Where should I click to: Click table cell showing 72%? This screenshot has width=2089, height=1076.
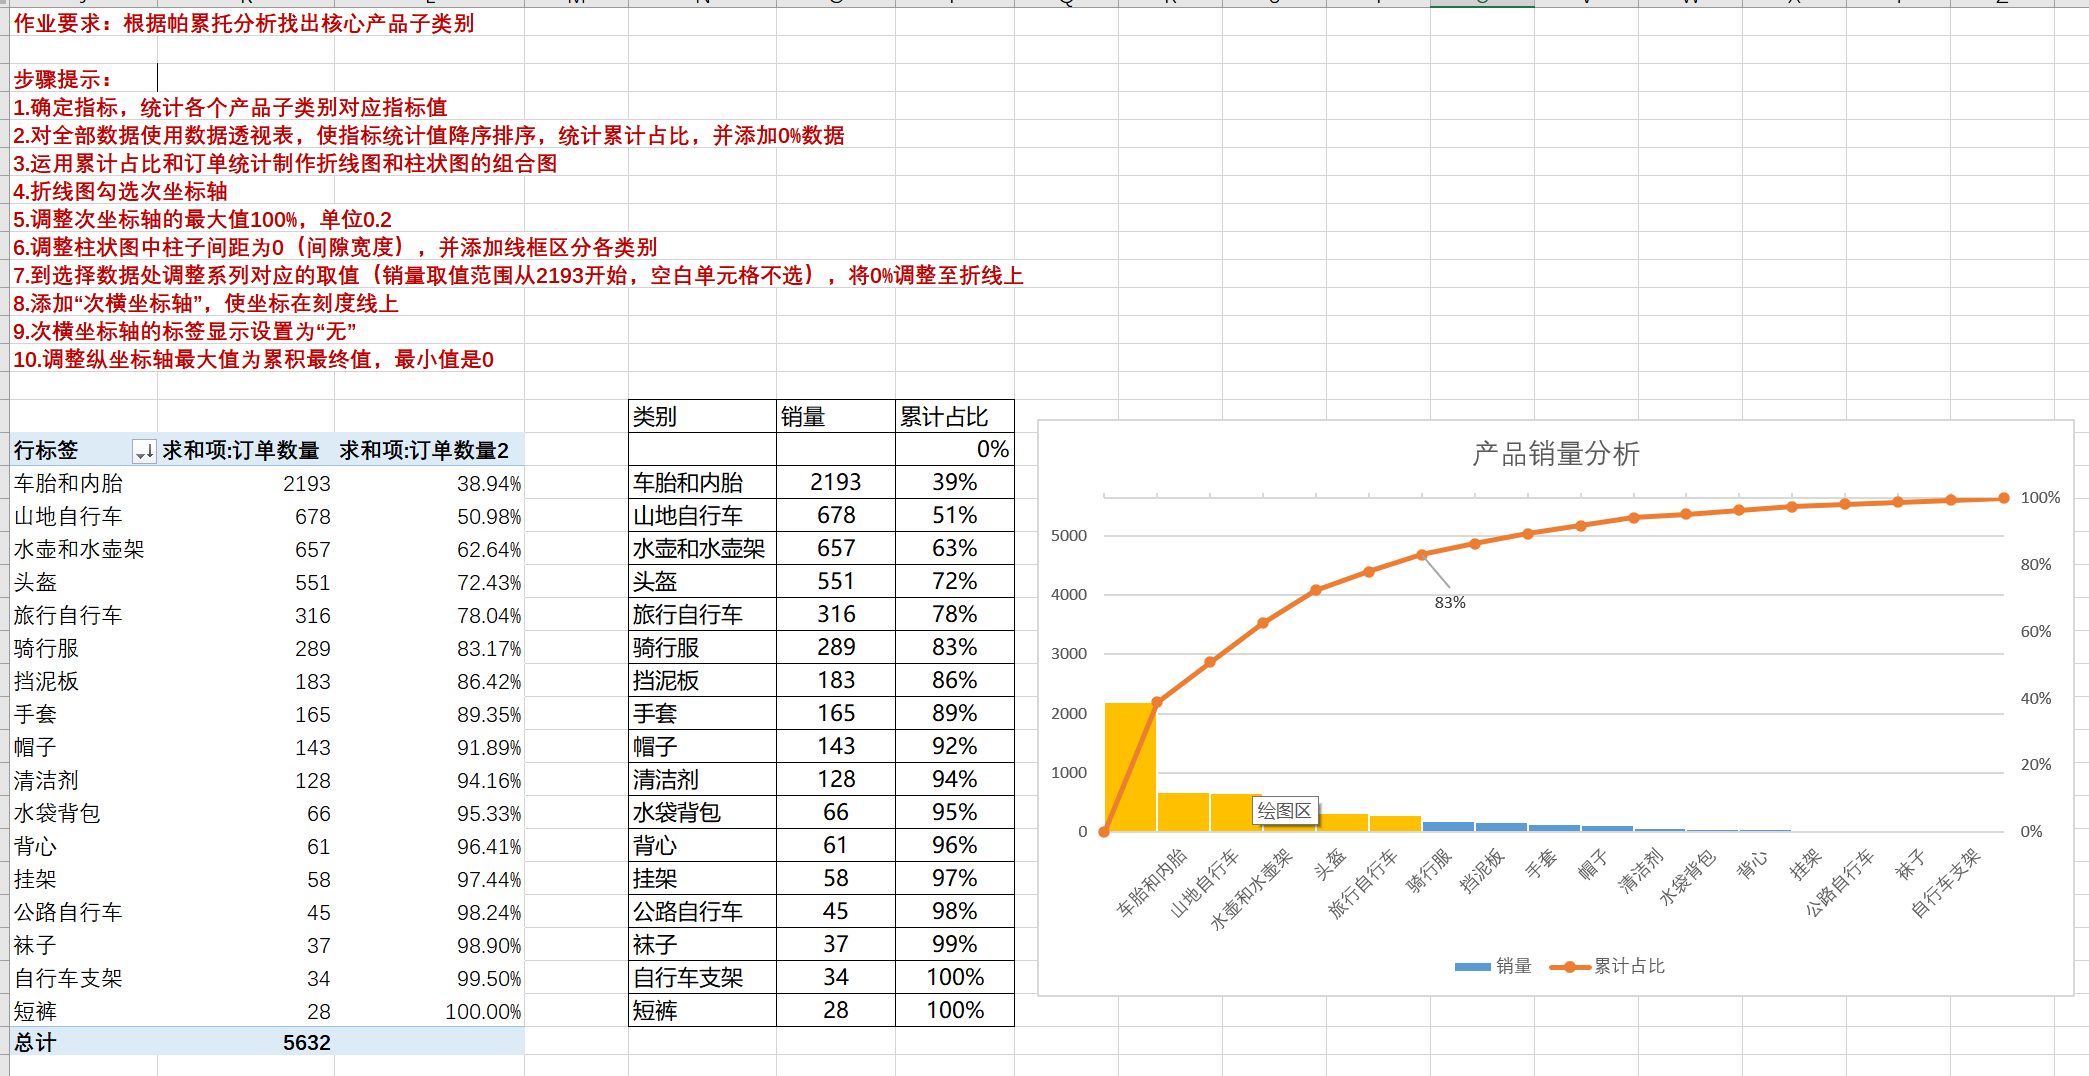pos(955,581)
